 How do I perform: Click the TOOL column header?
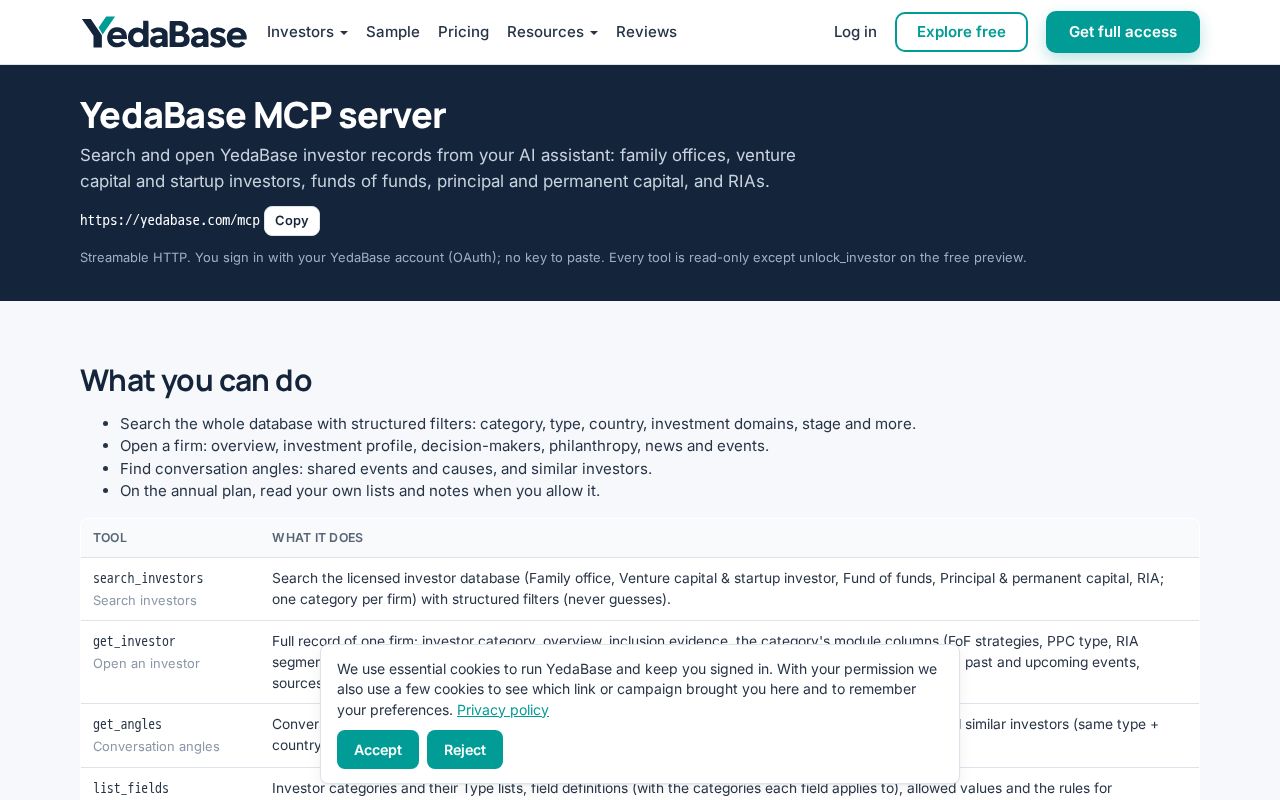click(110, 538)
